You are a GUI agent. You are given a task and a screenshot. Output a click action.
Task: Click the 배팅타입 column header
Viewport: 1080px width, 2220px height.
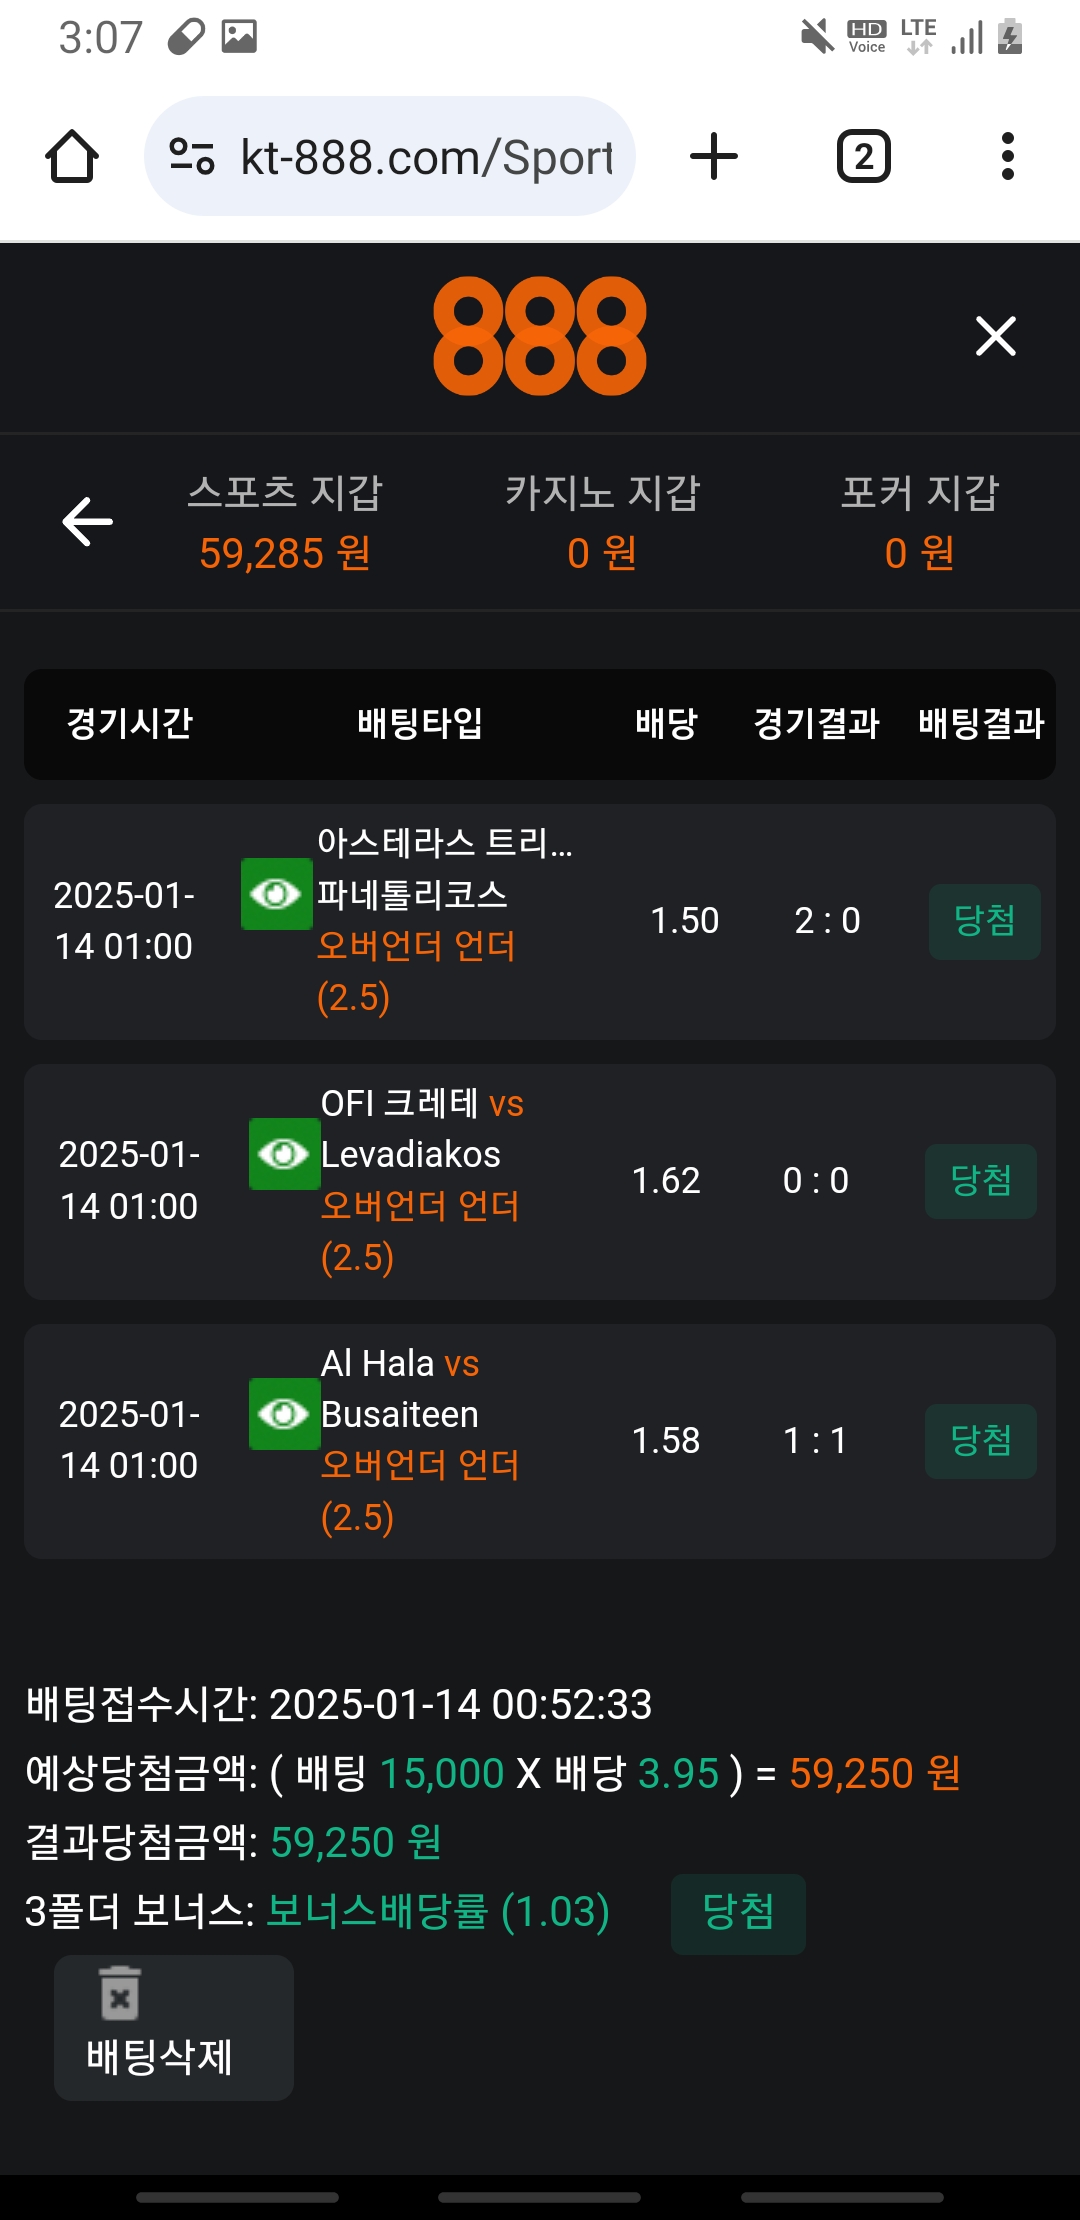coord(420,723)
